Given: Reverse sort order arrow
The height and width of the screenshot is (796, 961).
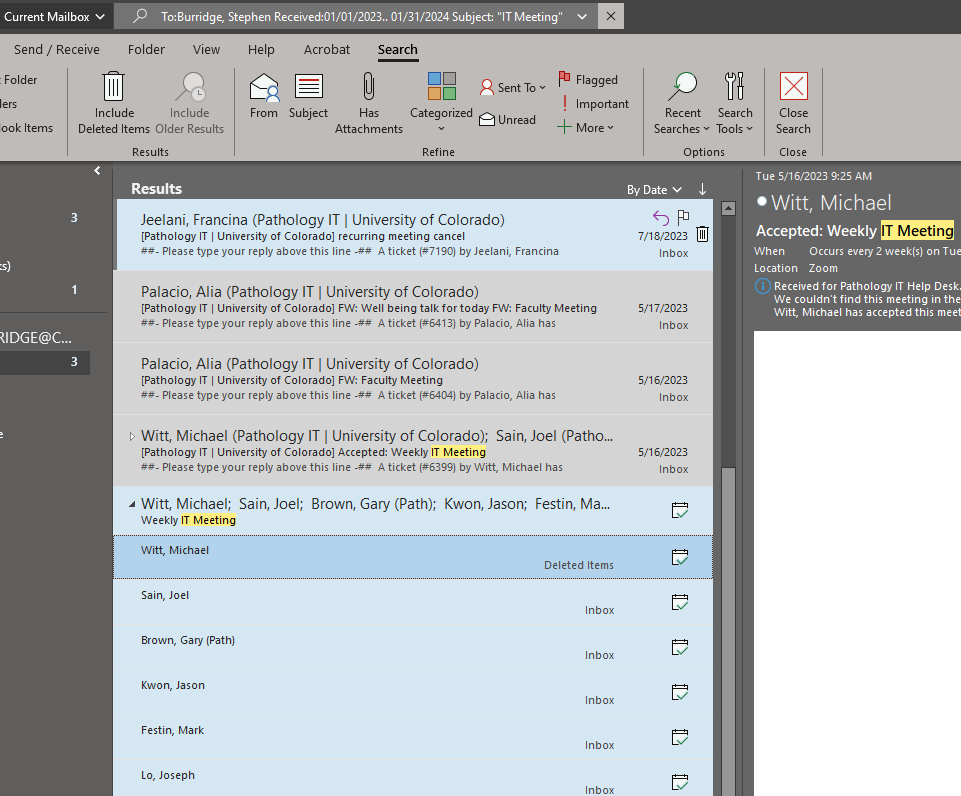Looking at the screenshot, I should (702, 189).
